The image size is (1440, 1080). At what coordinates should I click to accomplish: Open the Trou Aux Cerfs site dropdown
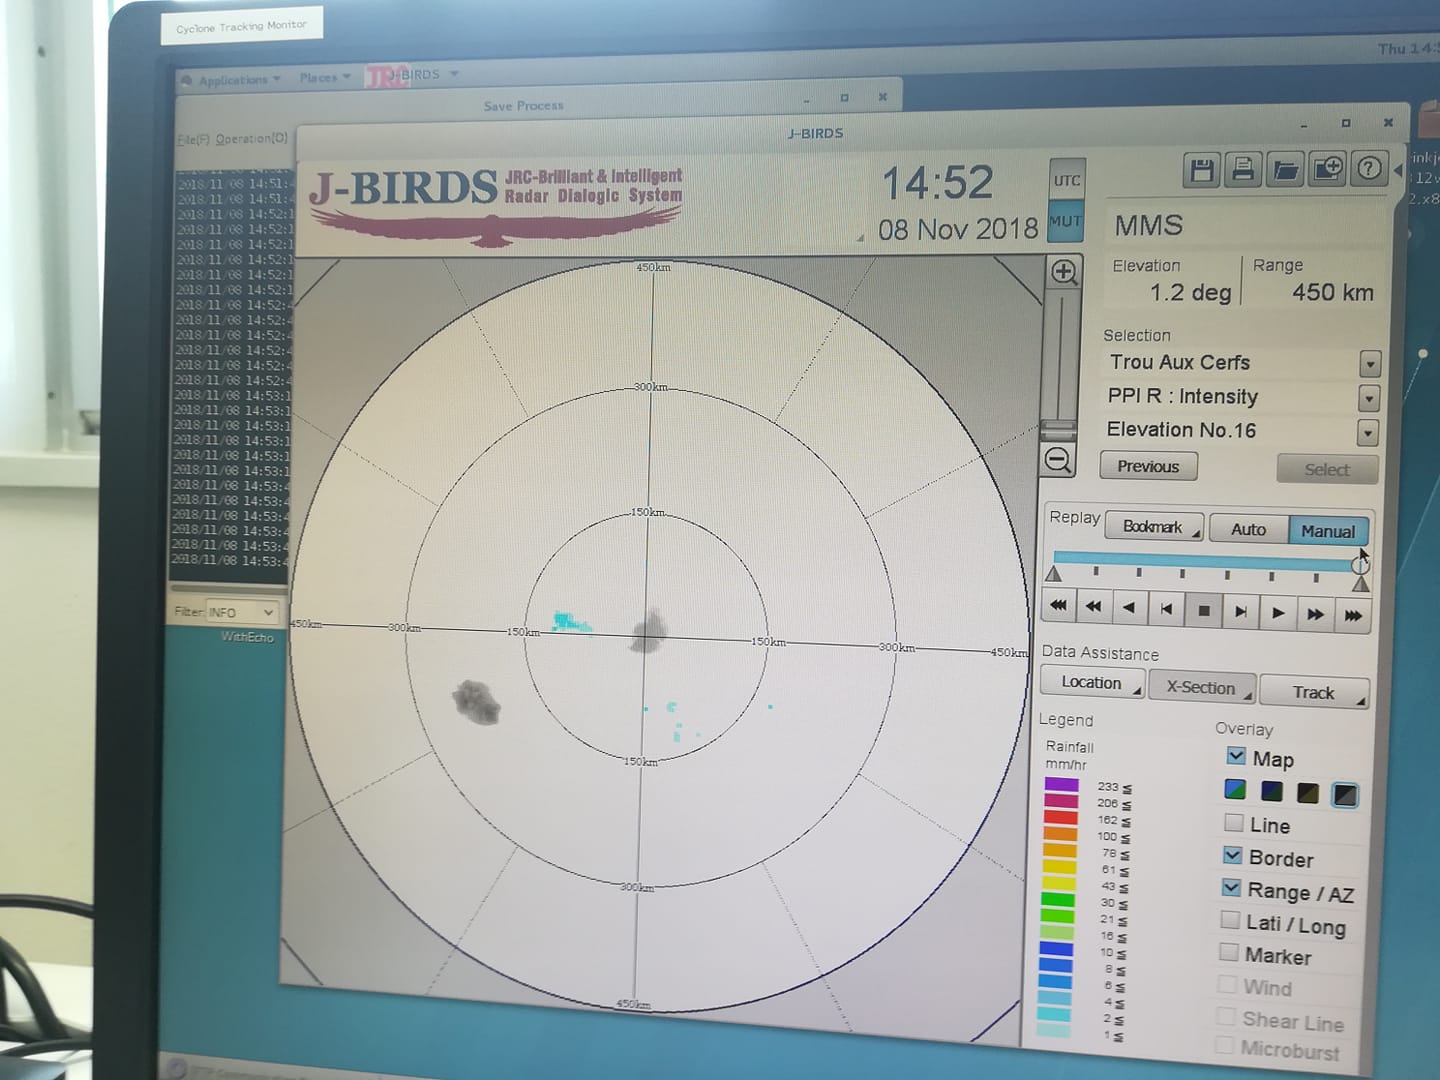point(1370,364)
